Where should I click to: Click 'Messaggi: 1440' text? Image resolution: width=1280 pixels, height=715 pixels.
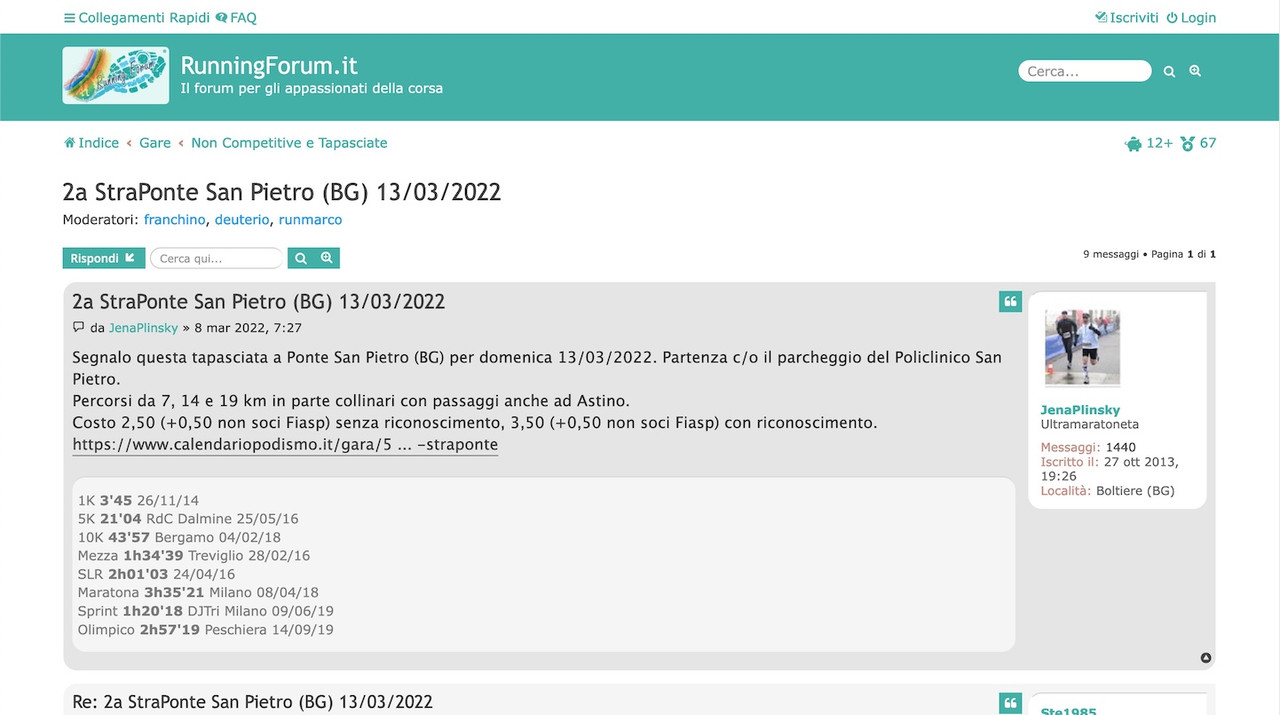1088,448
